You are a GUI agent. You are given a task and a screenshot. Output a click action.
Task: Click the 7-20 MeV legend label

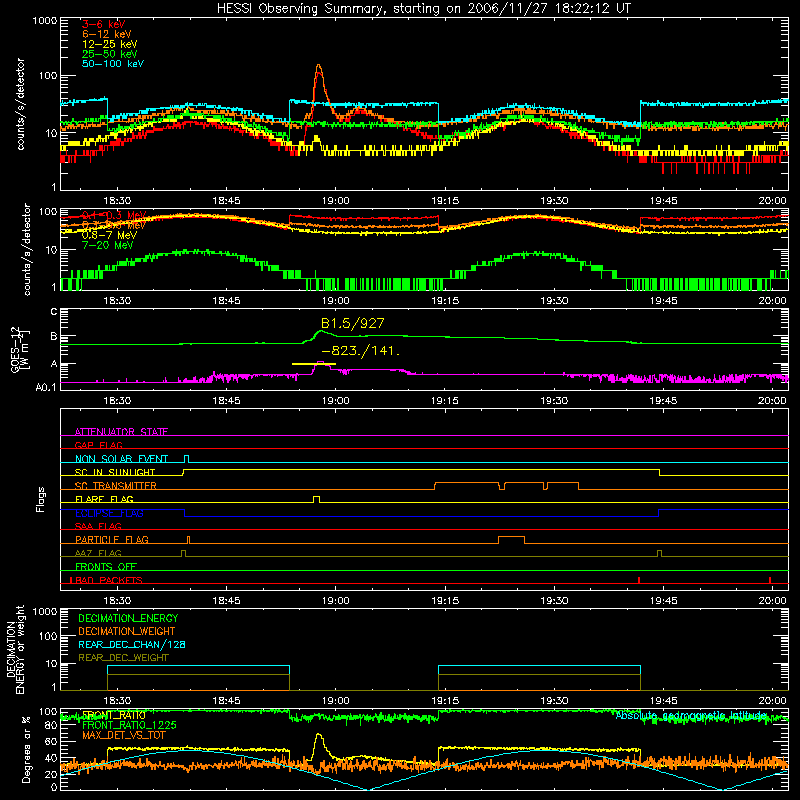click(x=108, y=245)
